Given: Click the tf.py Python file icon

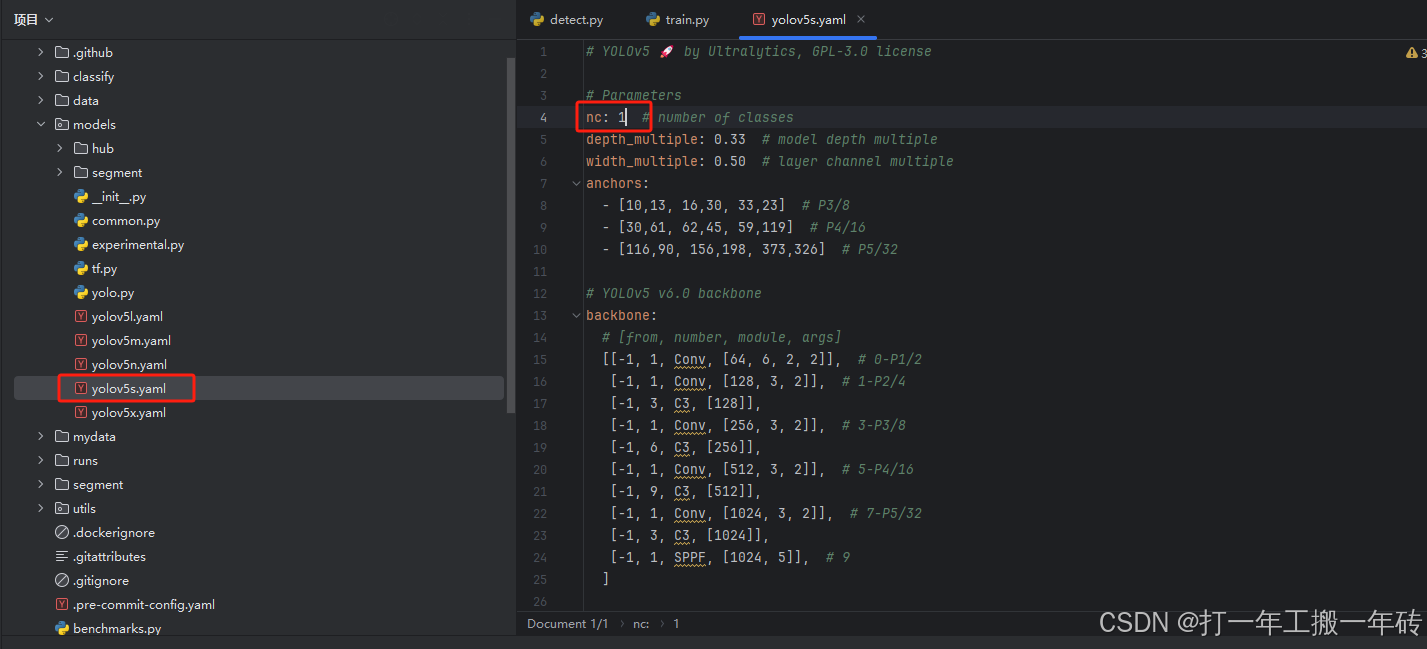Looking at the screenshot, I should (81, 268).
